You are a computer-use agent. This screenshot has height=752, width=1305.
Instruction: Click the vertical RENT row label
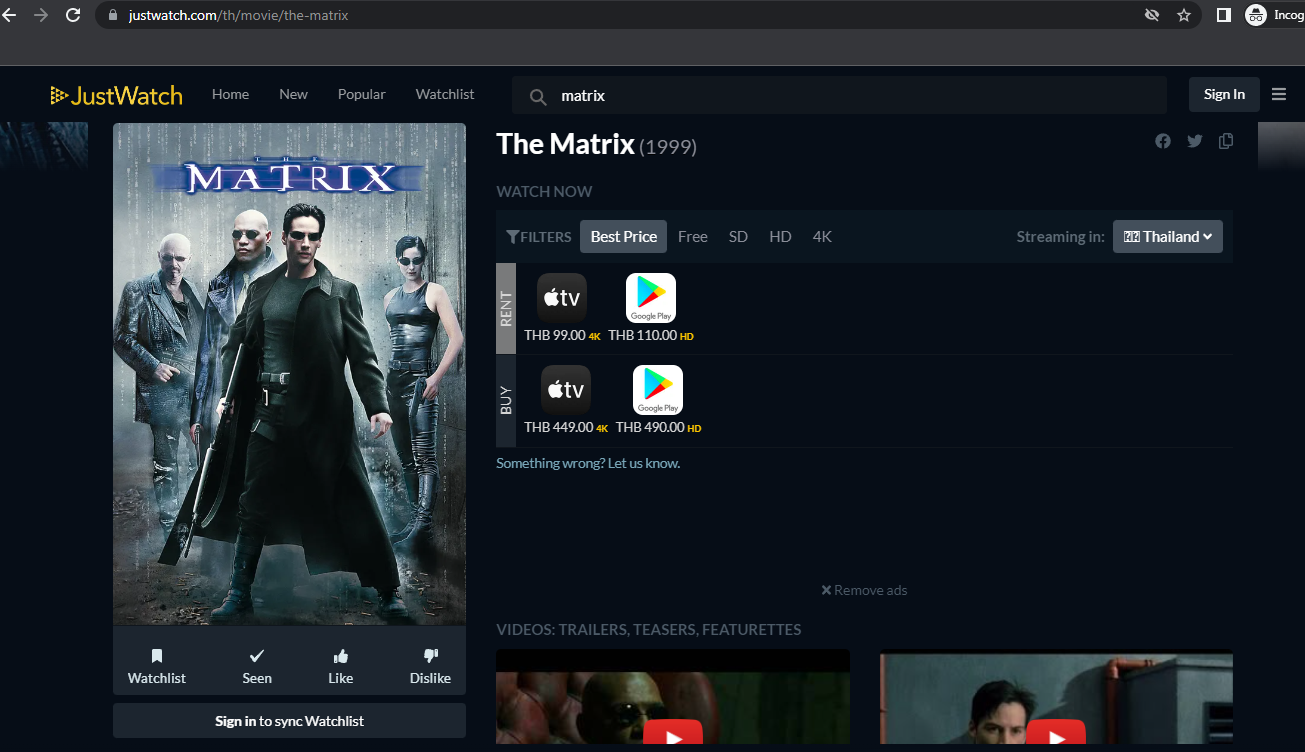pos(506,308)
